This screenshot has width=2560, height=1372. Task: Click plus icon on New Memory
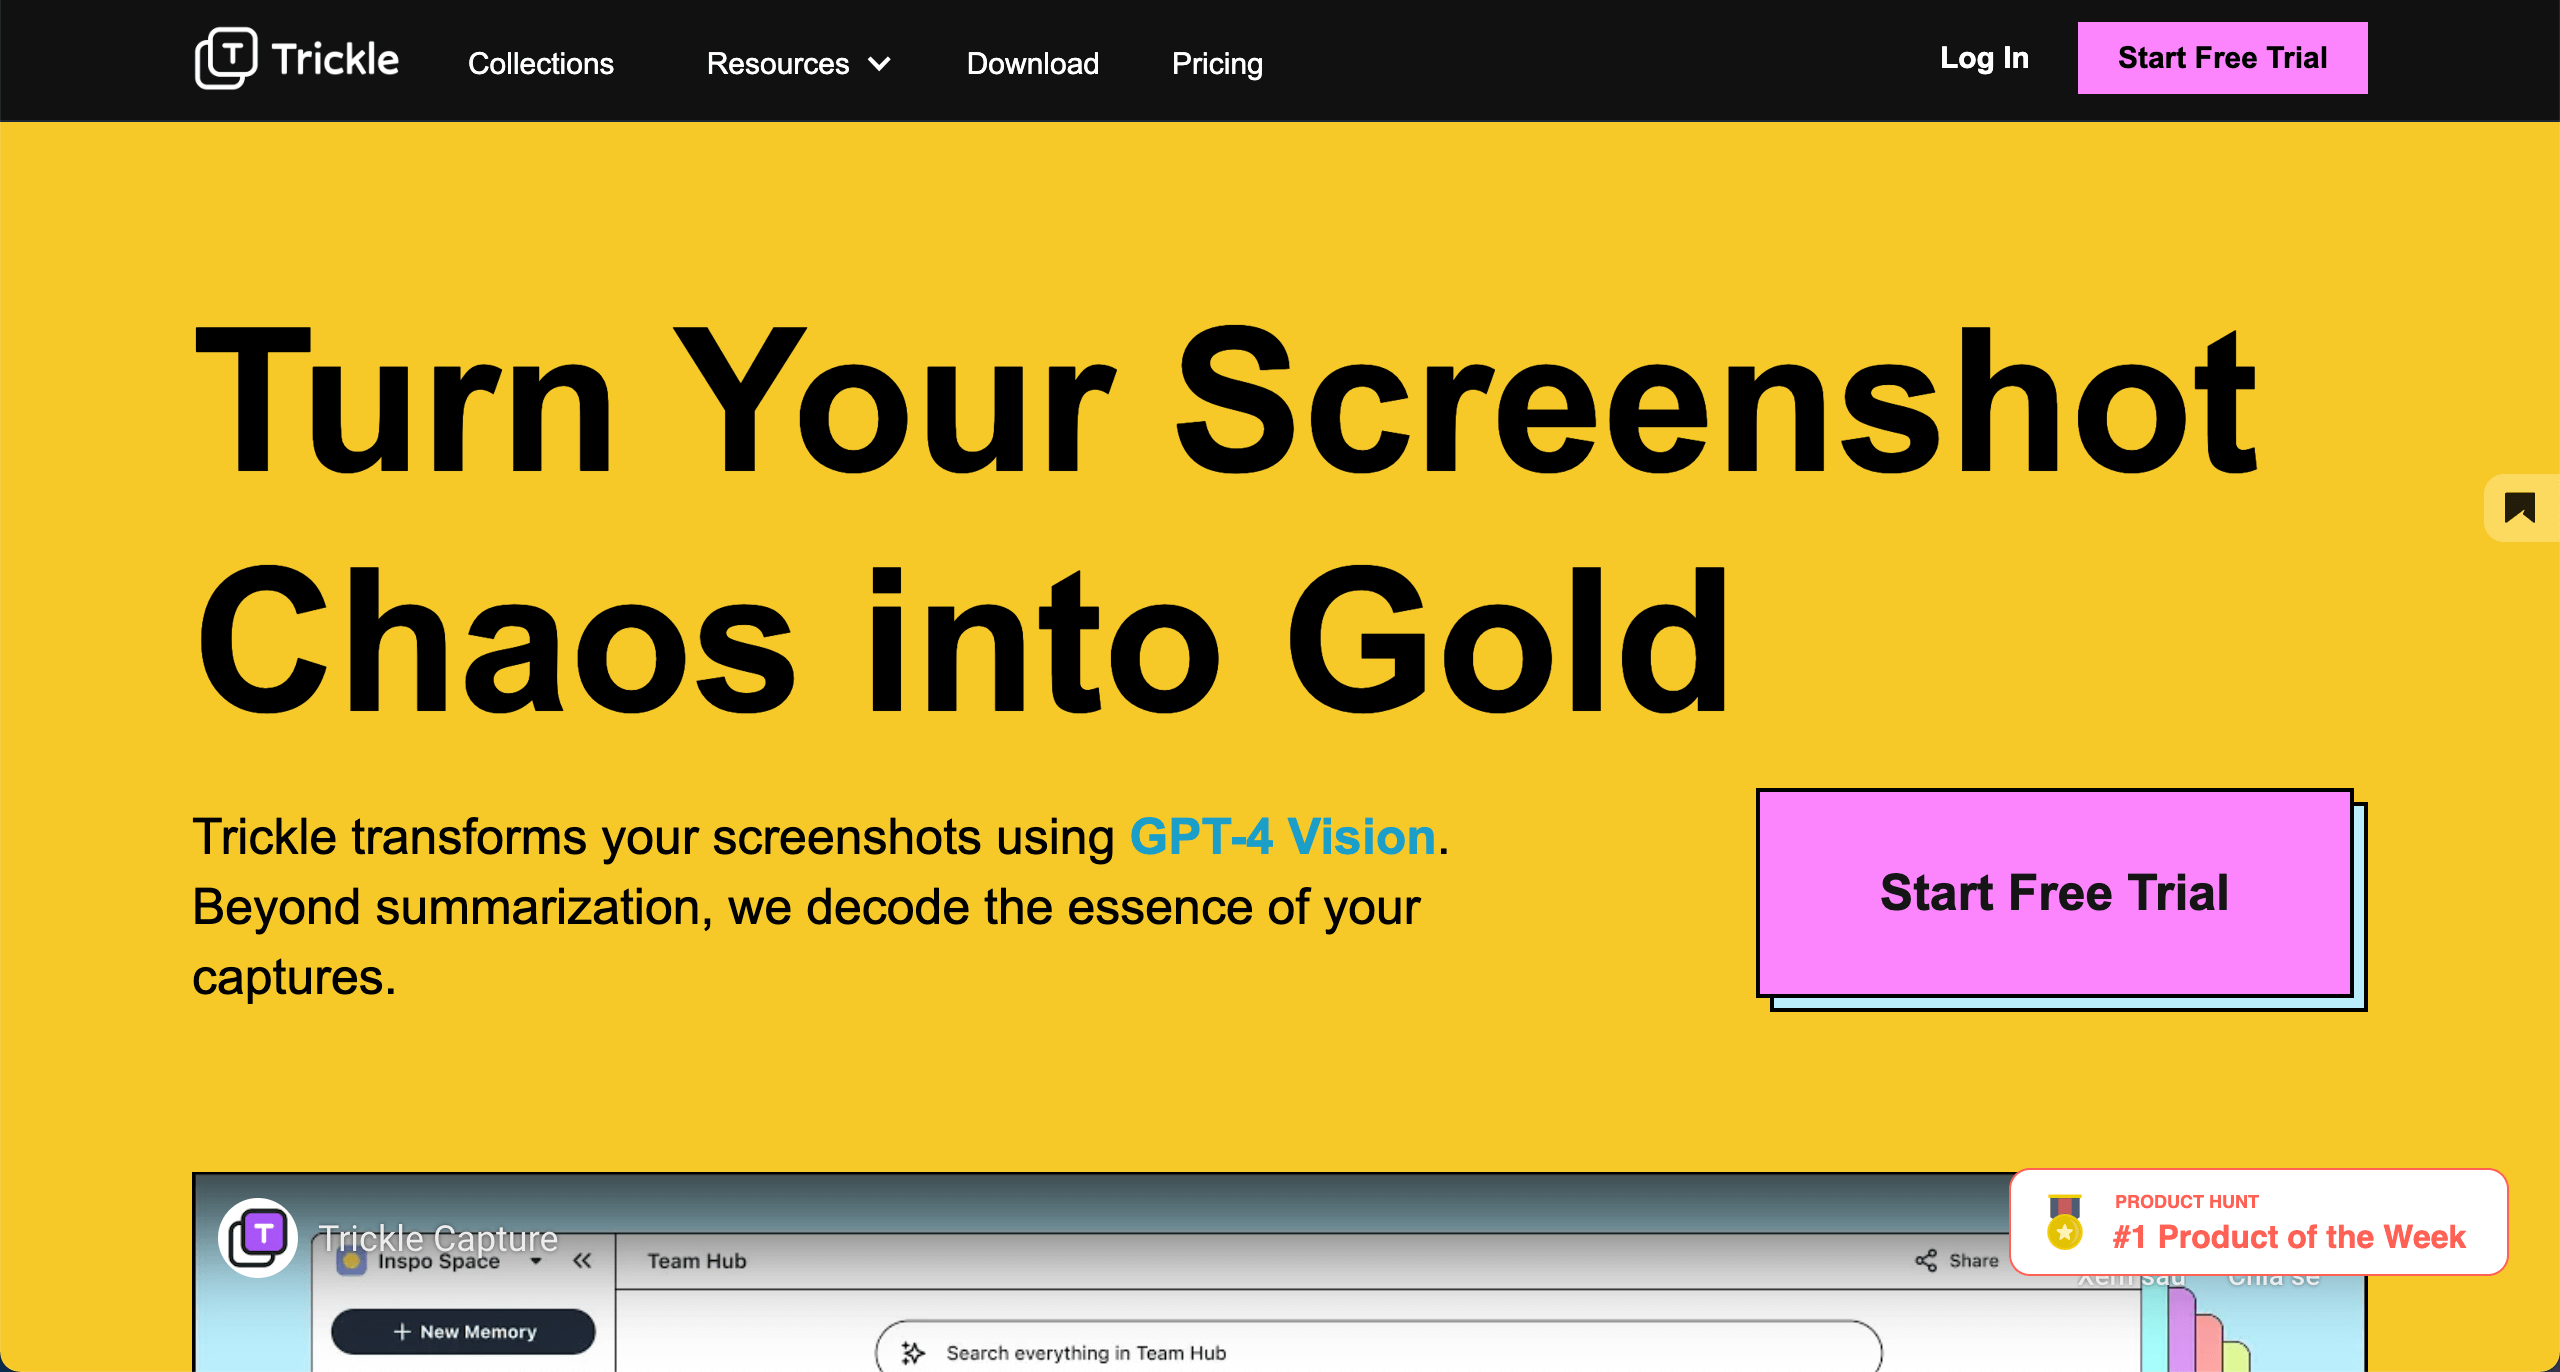(402, 1331)
